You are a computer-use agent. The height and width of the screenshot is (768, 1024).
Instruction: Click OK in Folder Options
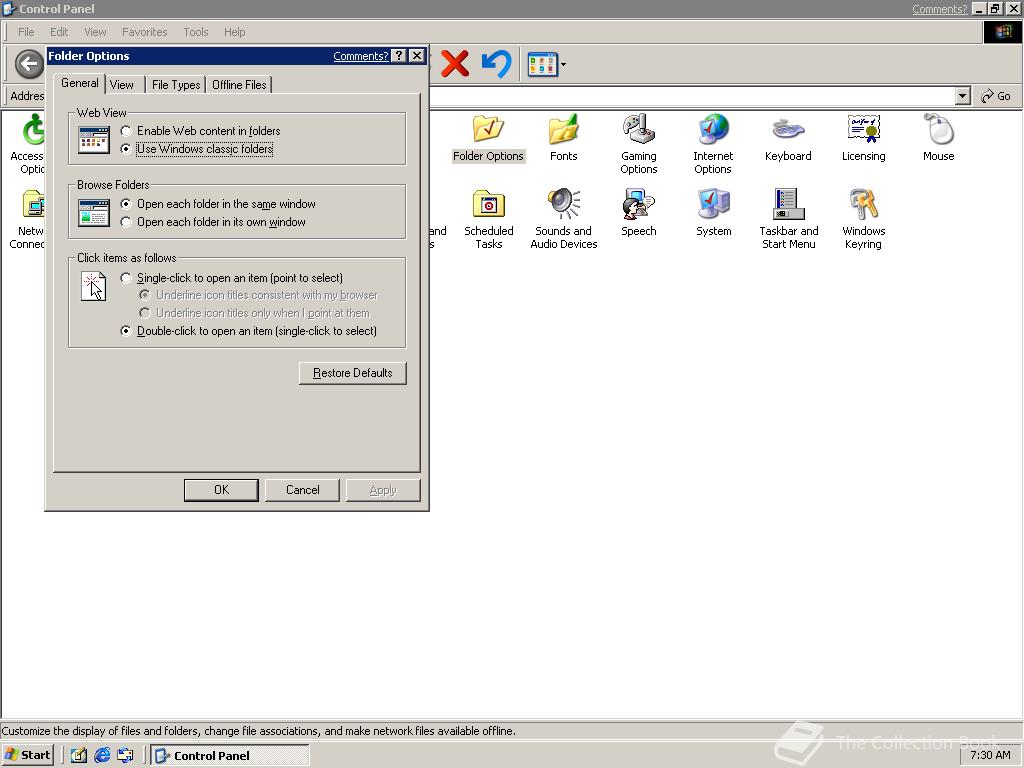[221, 490]
